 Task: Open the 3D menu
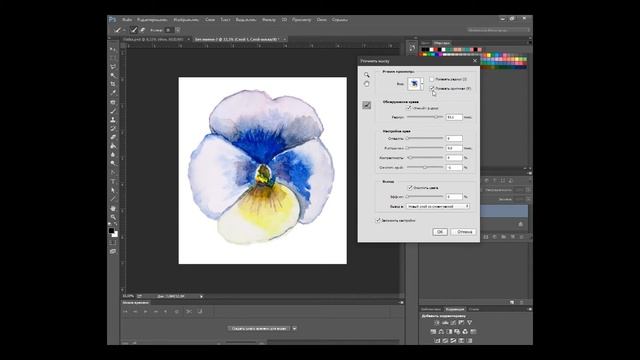284,20
